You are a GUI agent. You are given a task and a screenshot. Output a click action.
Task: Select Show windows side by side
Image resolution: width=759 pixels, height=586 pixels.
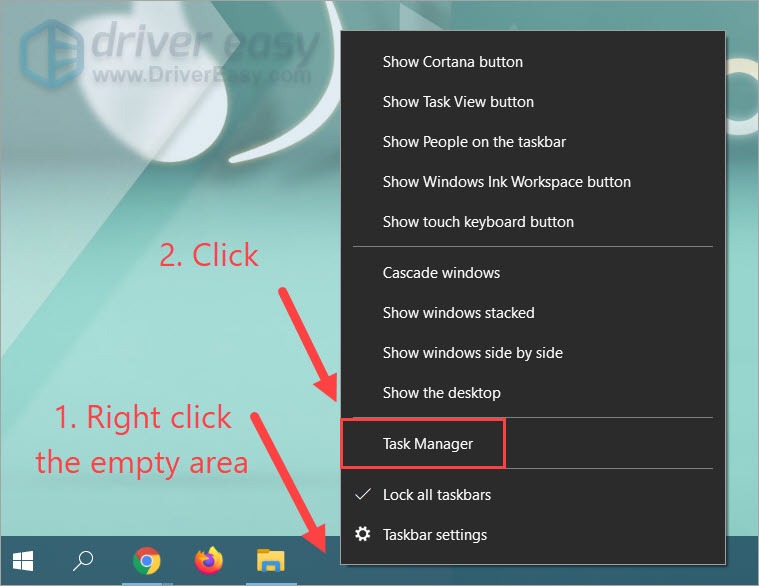click(x=472, y=353)
